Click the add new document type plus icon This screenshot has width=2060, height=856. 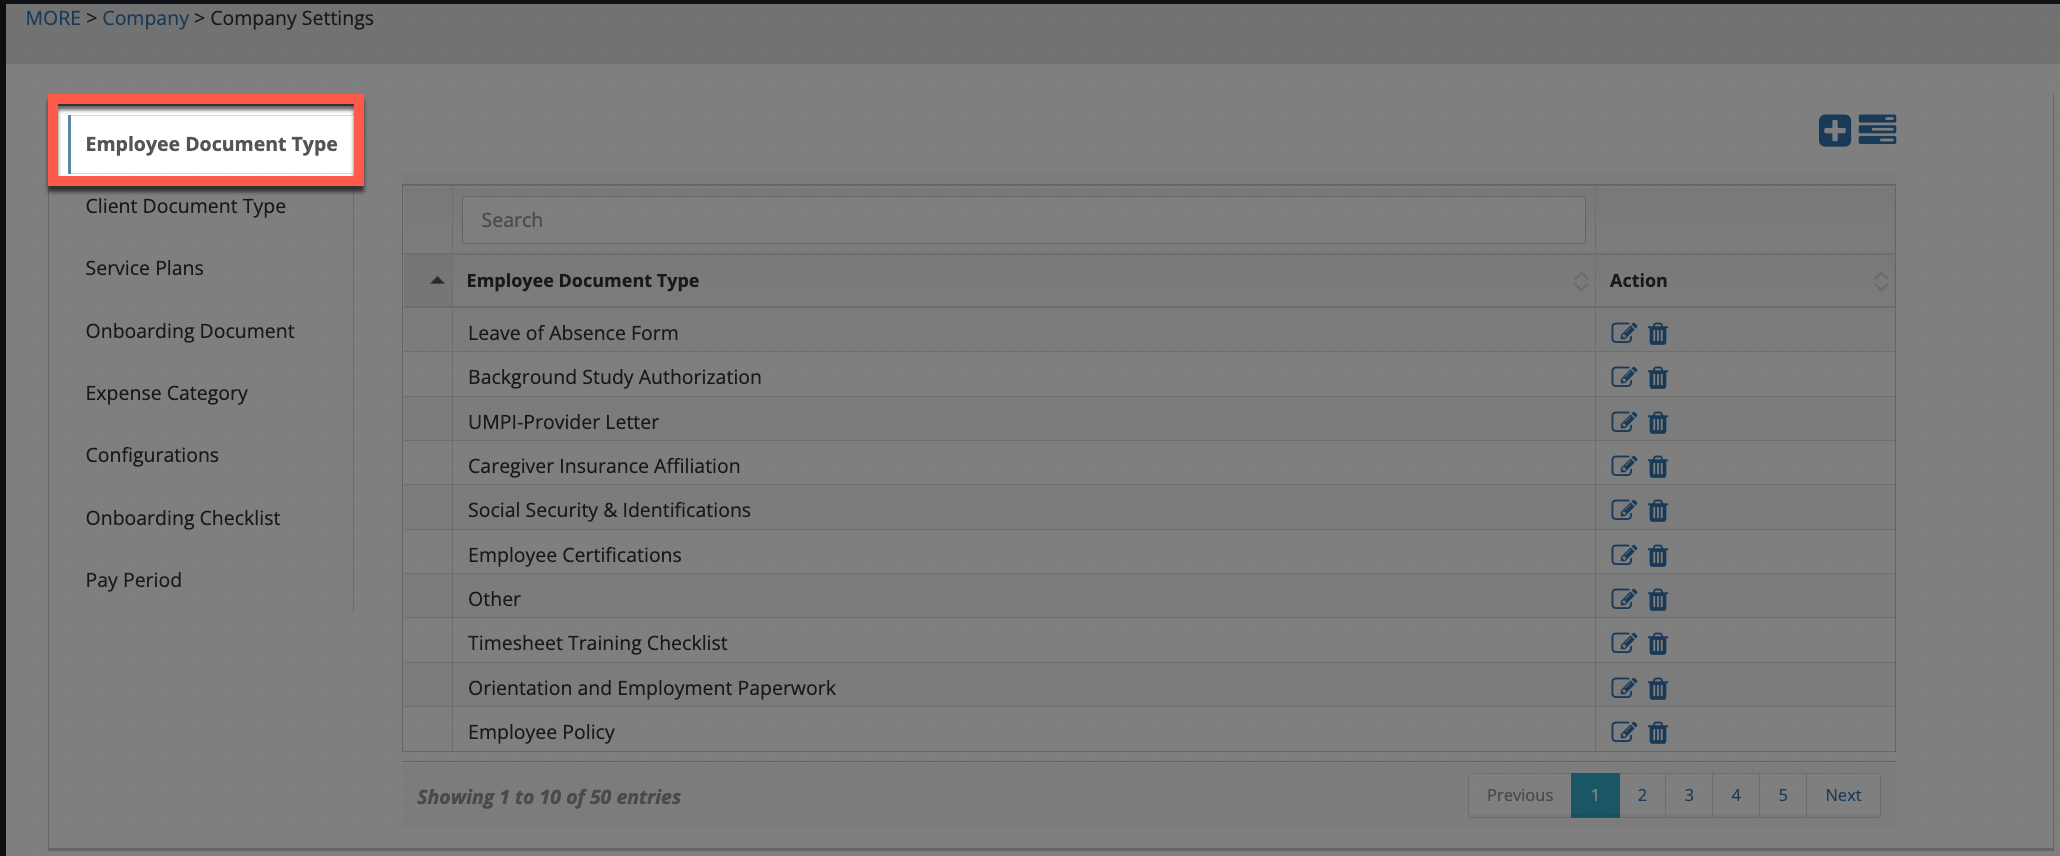1834,131
